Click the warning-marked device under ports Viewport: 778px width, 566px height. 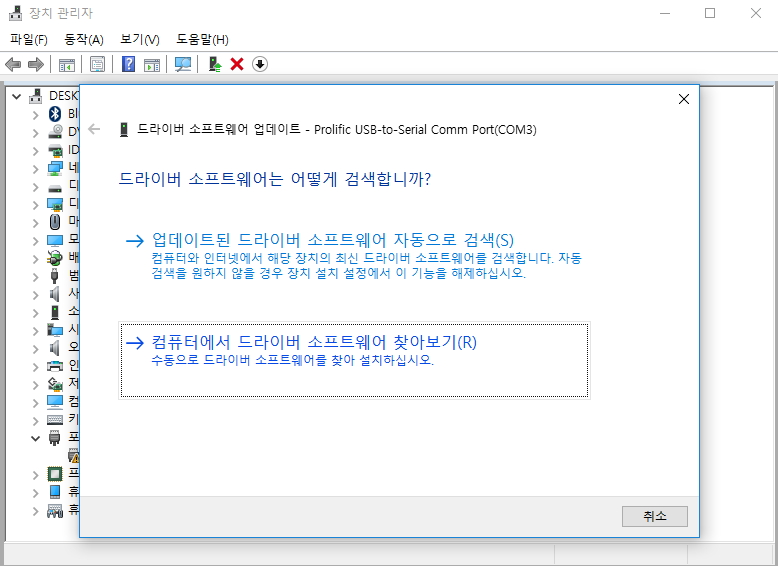click(x=73, y=455)
